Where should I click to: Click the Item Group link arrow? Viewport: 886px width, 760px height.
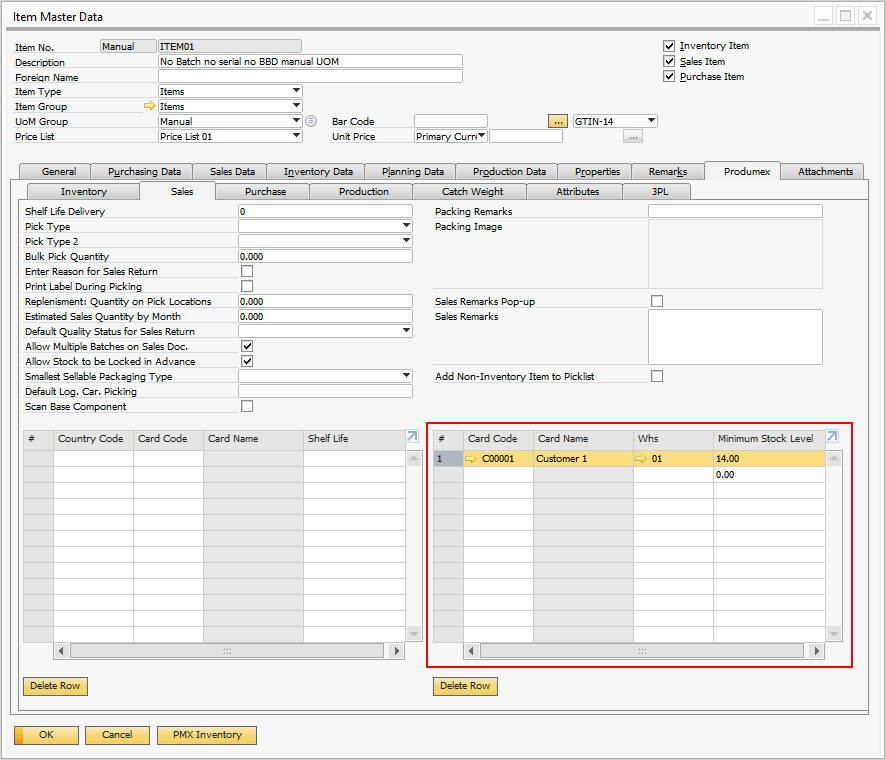(150, 106)
